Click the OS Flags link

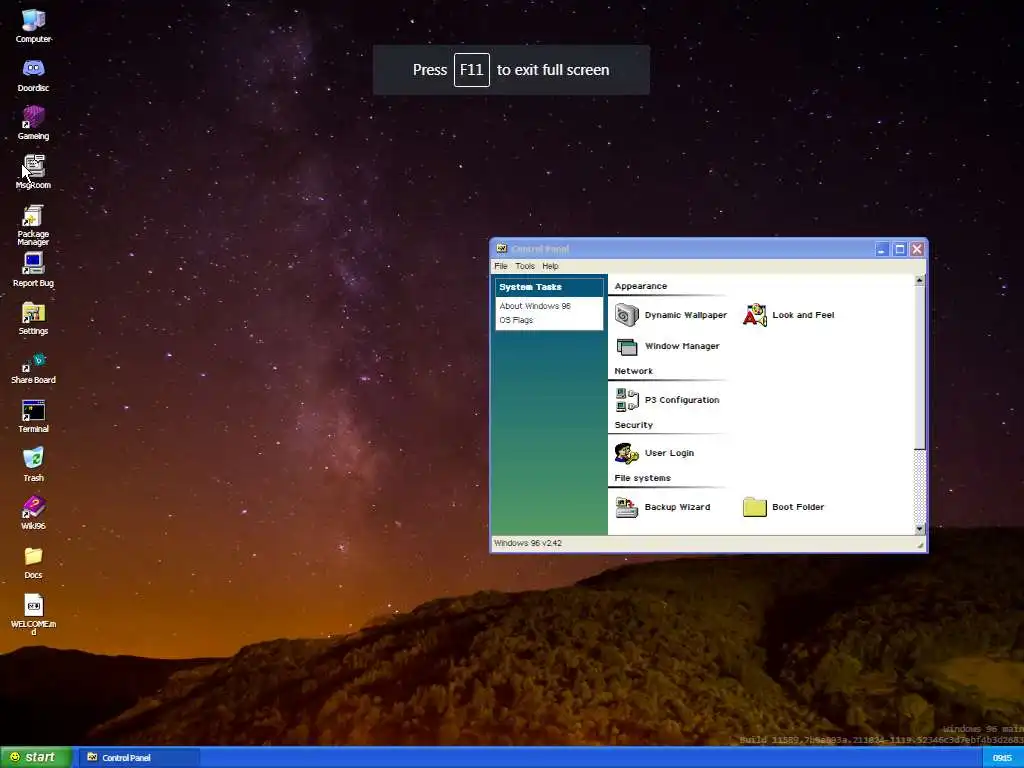pyautogui.click(x=516, y=320)
